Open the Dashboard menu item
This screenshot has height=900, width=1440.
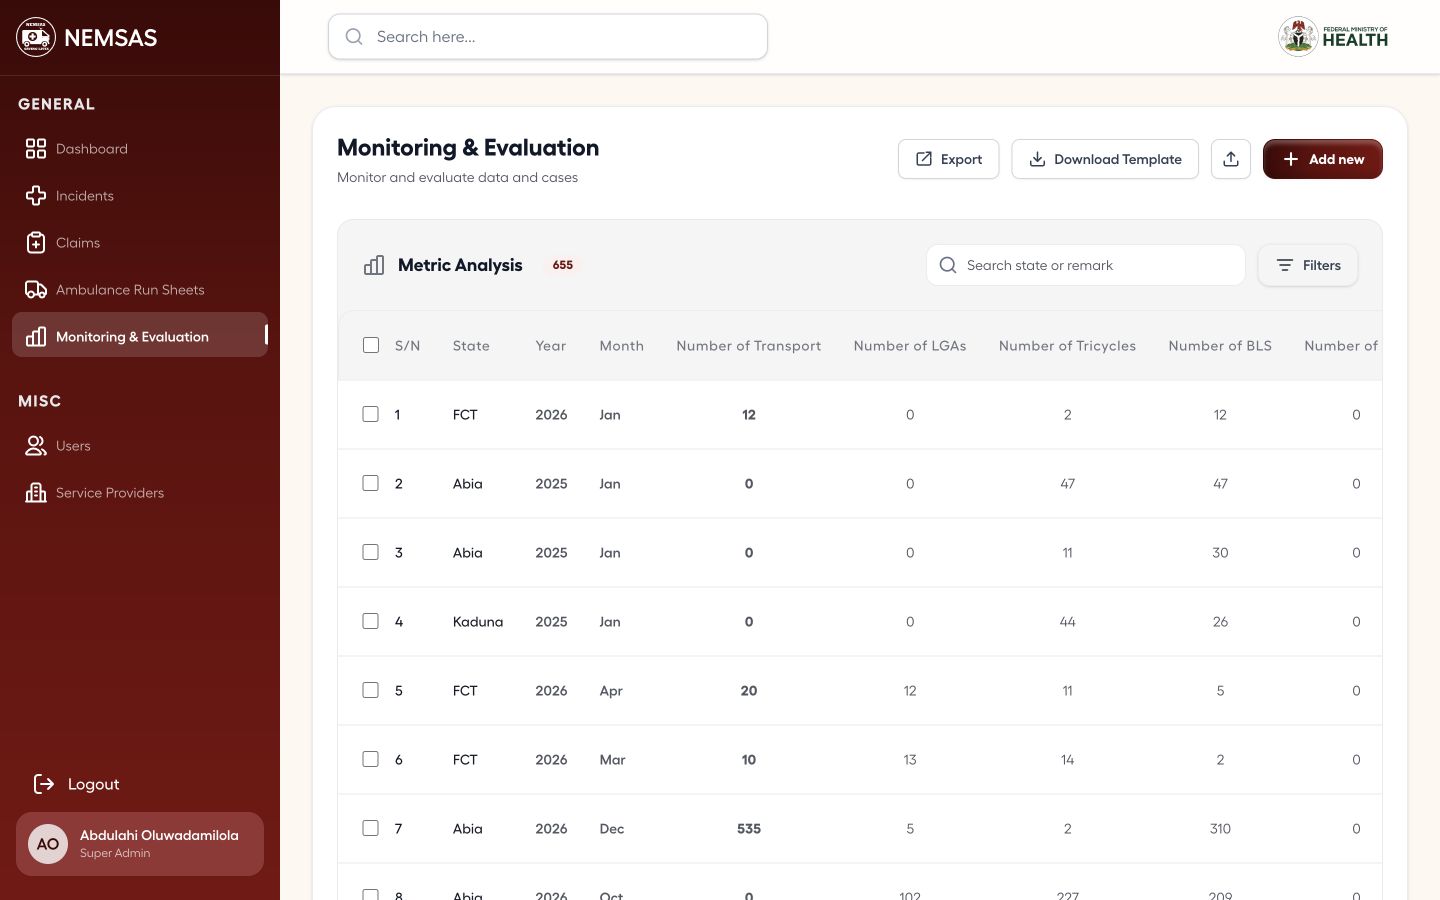point(140,149)
